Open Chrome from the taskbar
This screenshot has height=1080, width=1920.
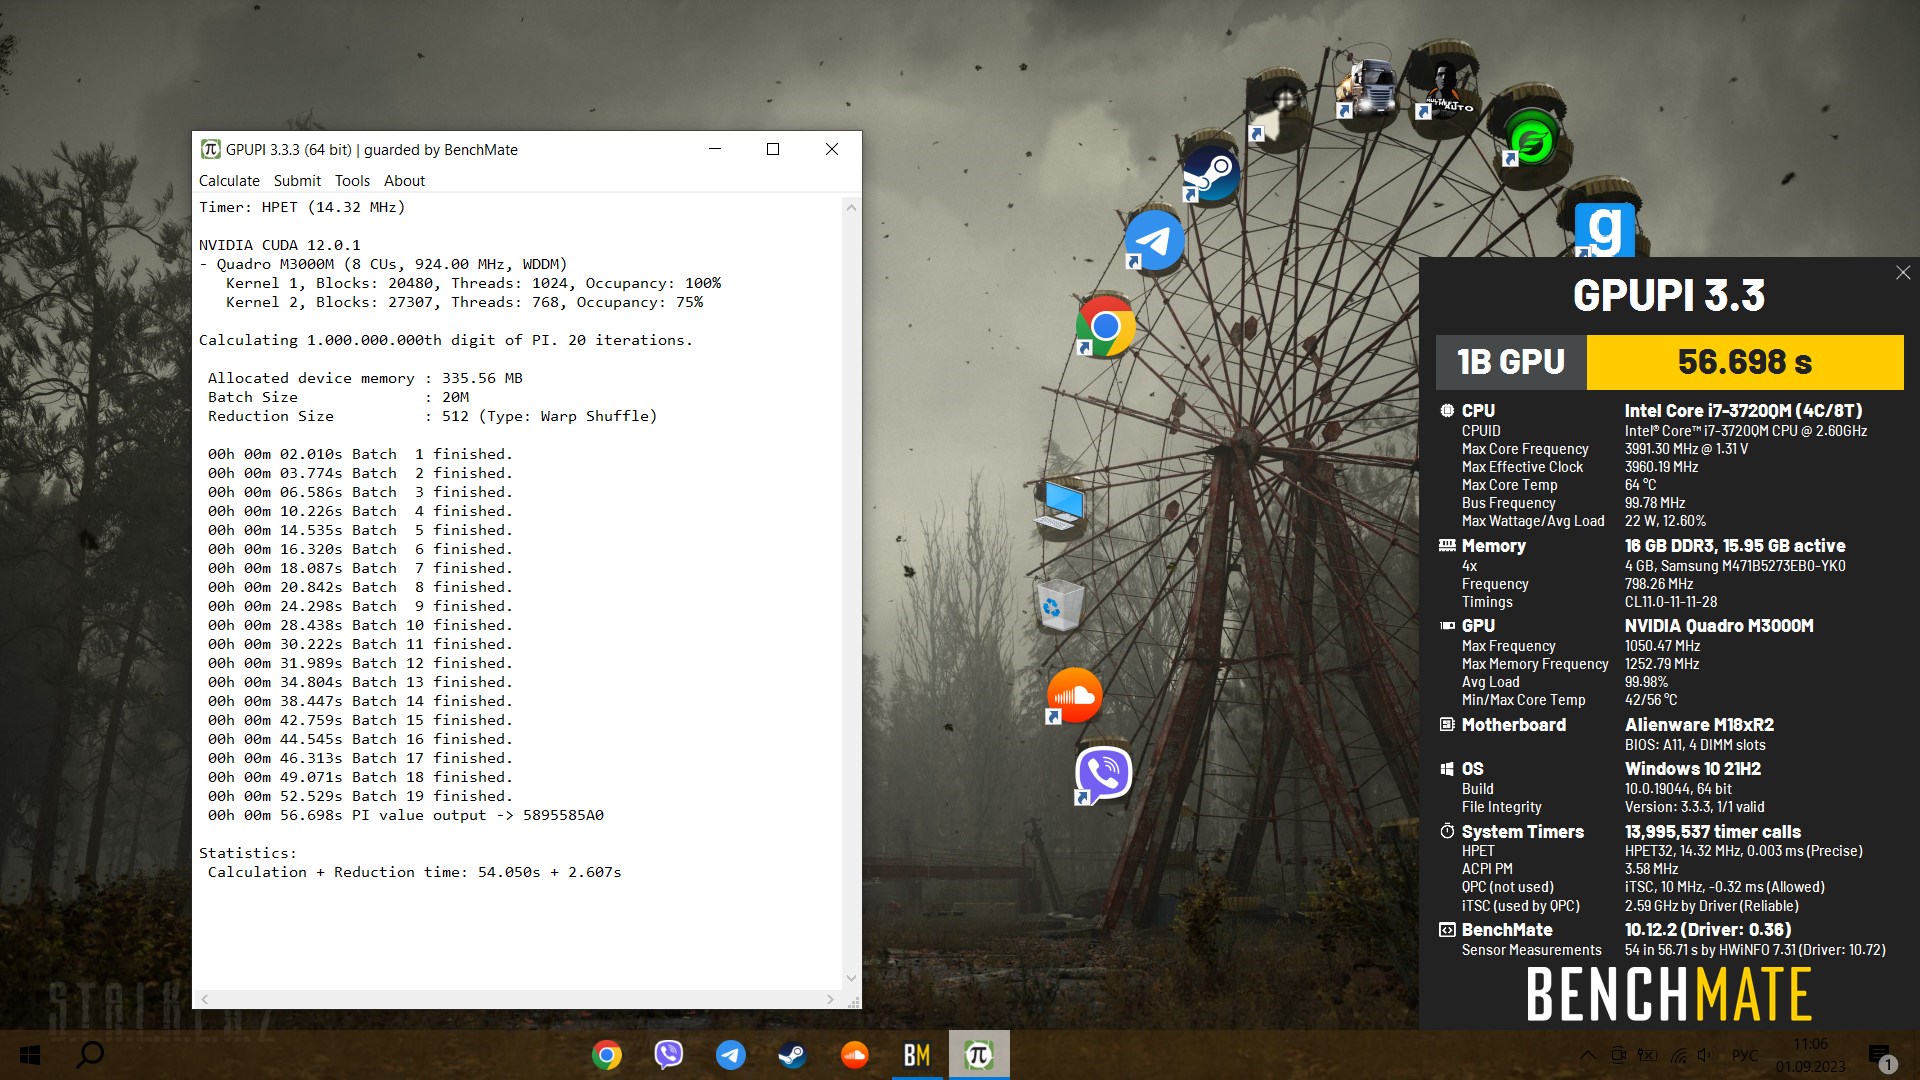[606, 1055]
